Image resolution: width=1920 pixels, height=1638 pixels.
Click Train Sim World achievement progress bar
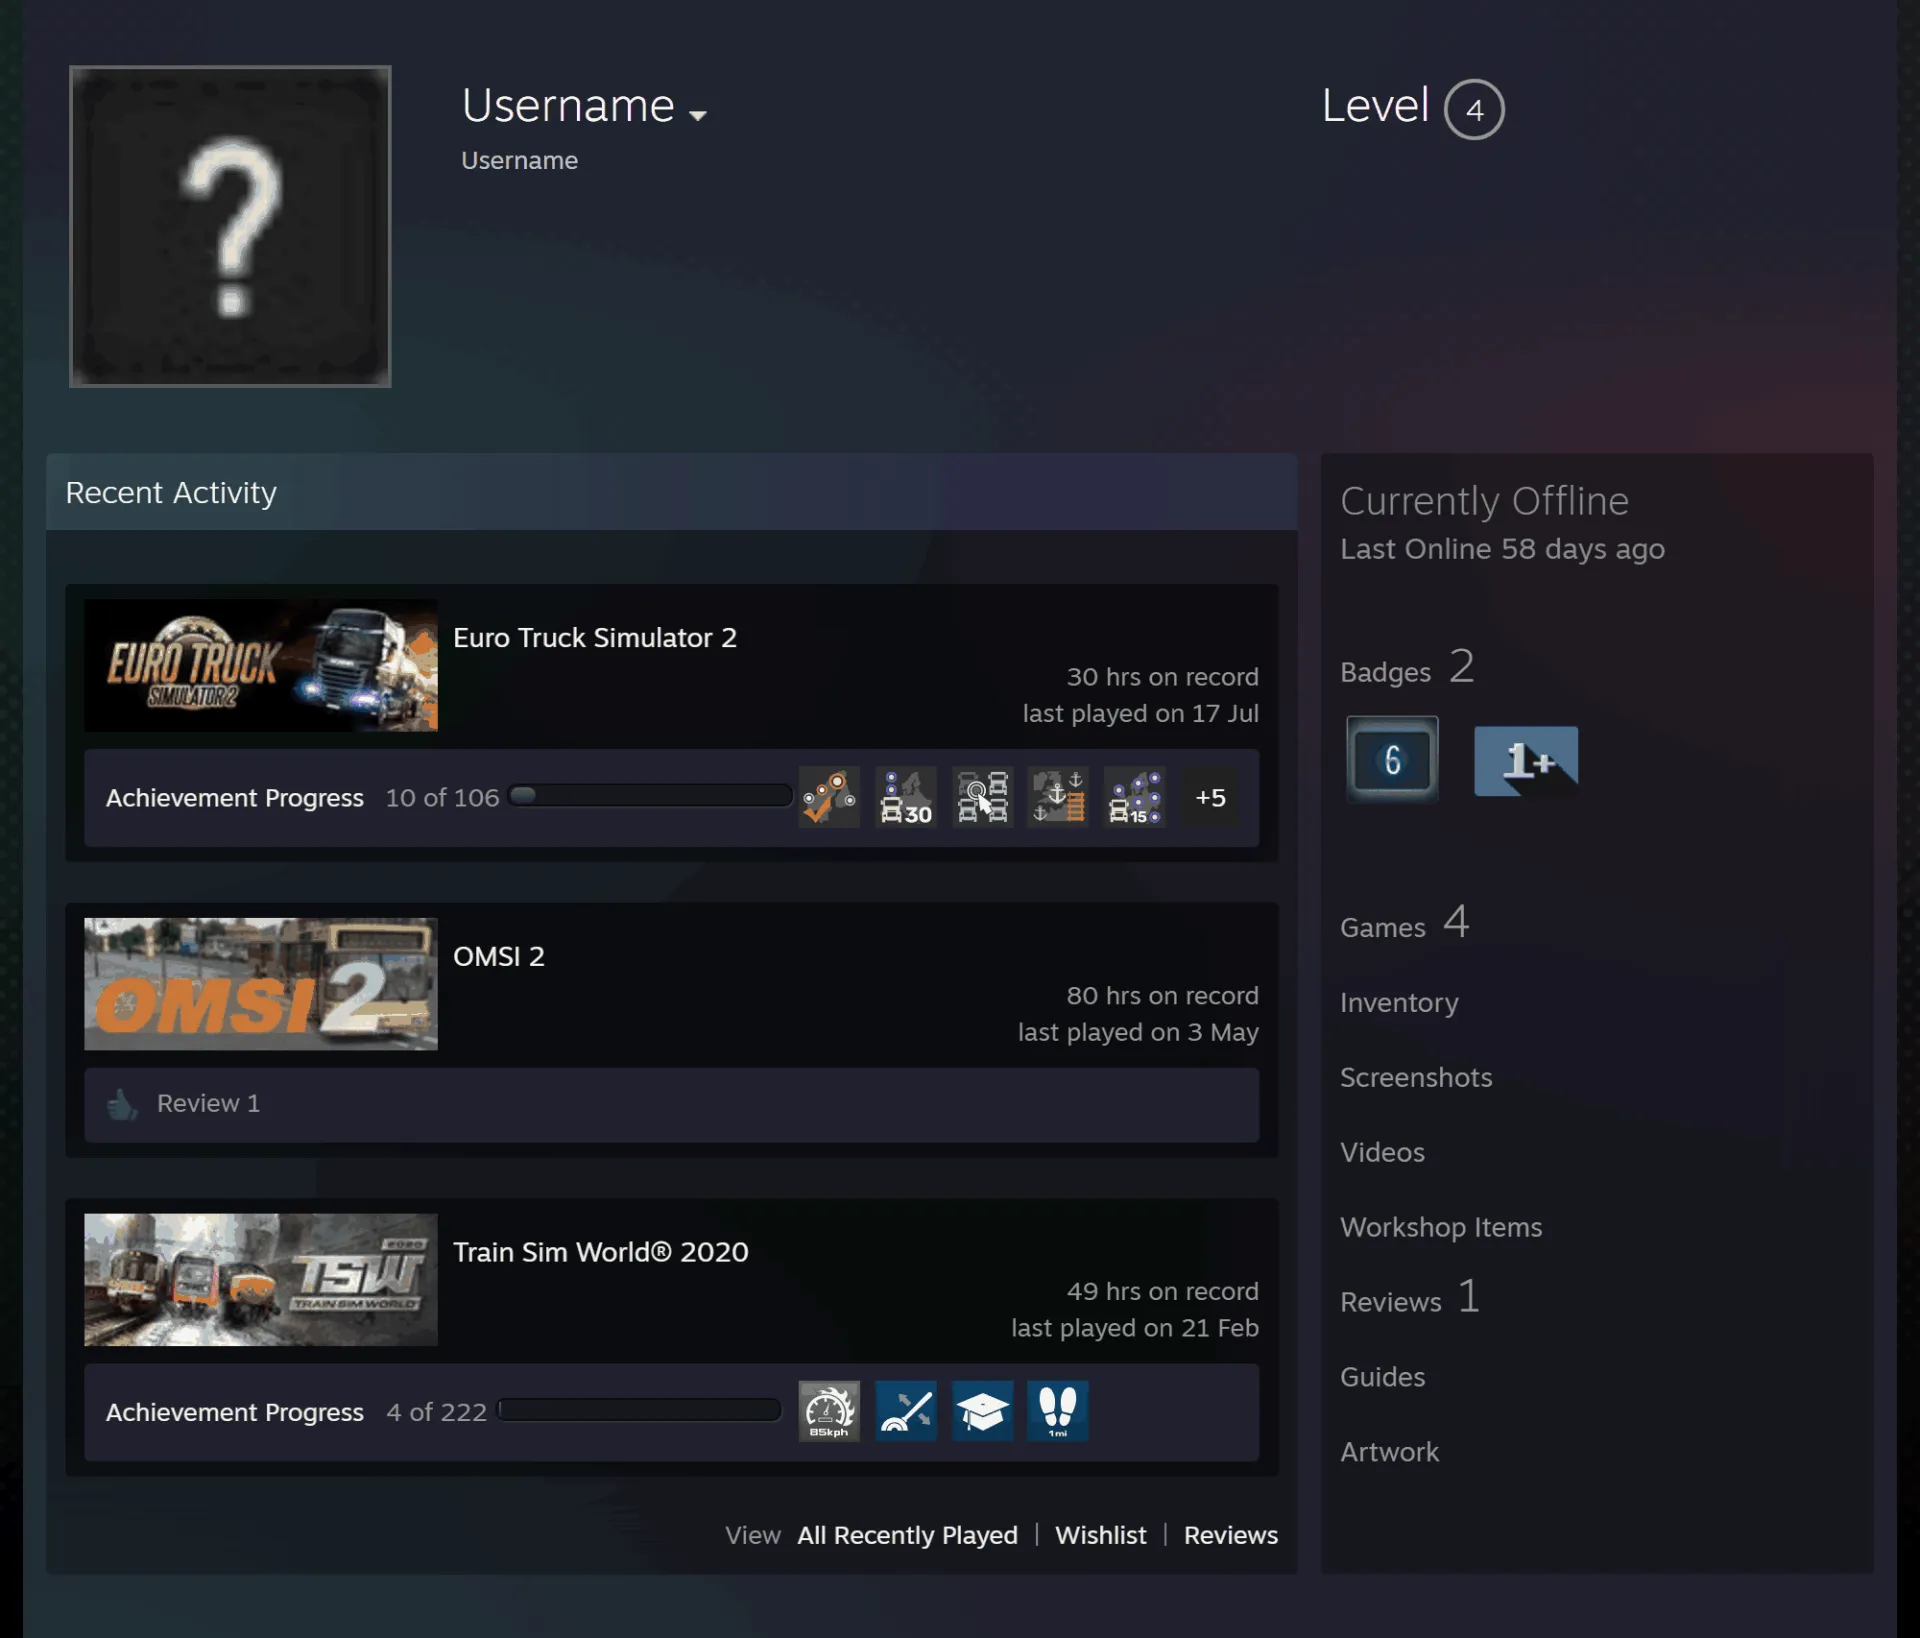[639, 1410]
